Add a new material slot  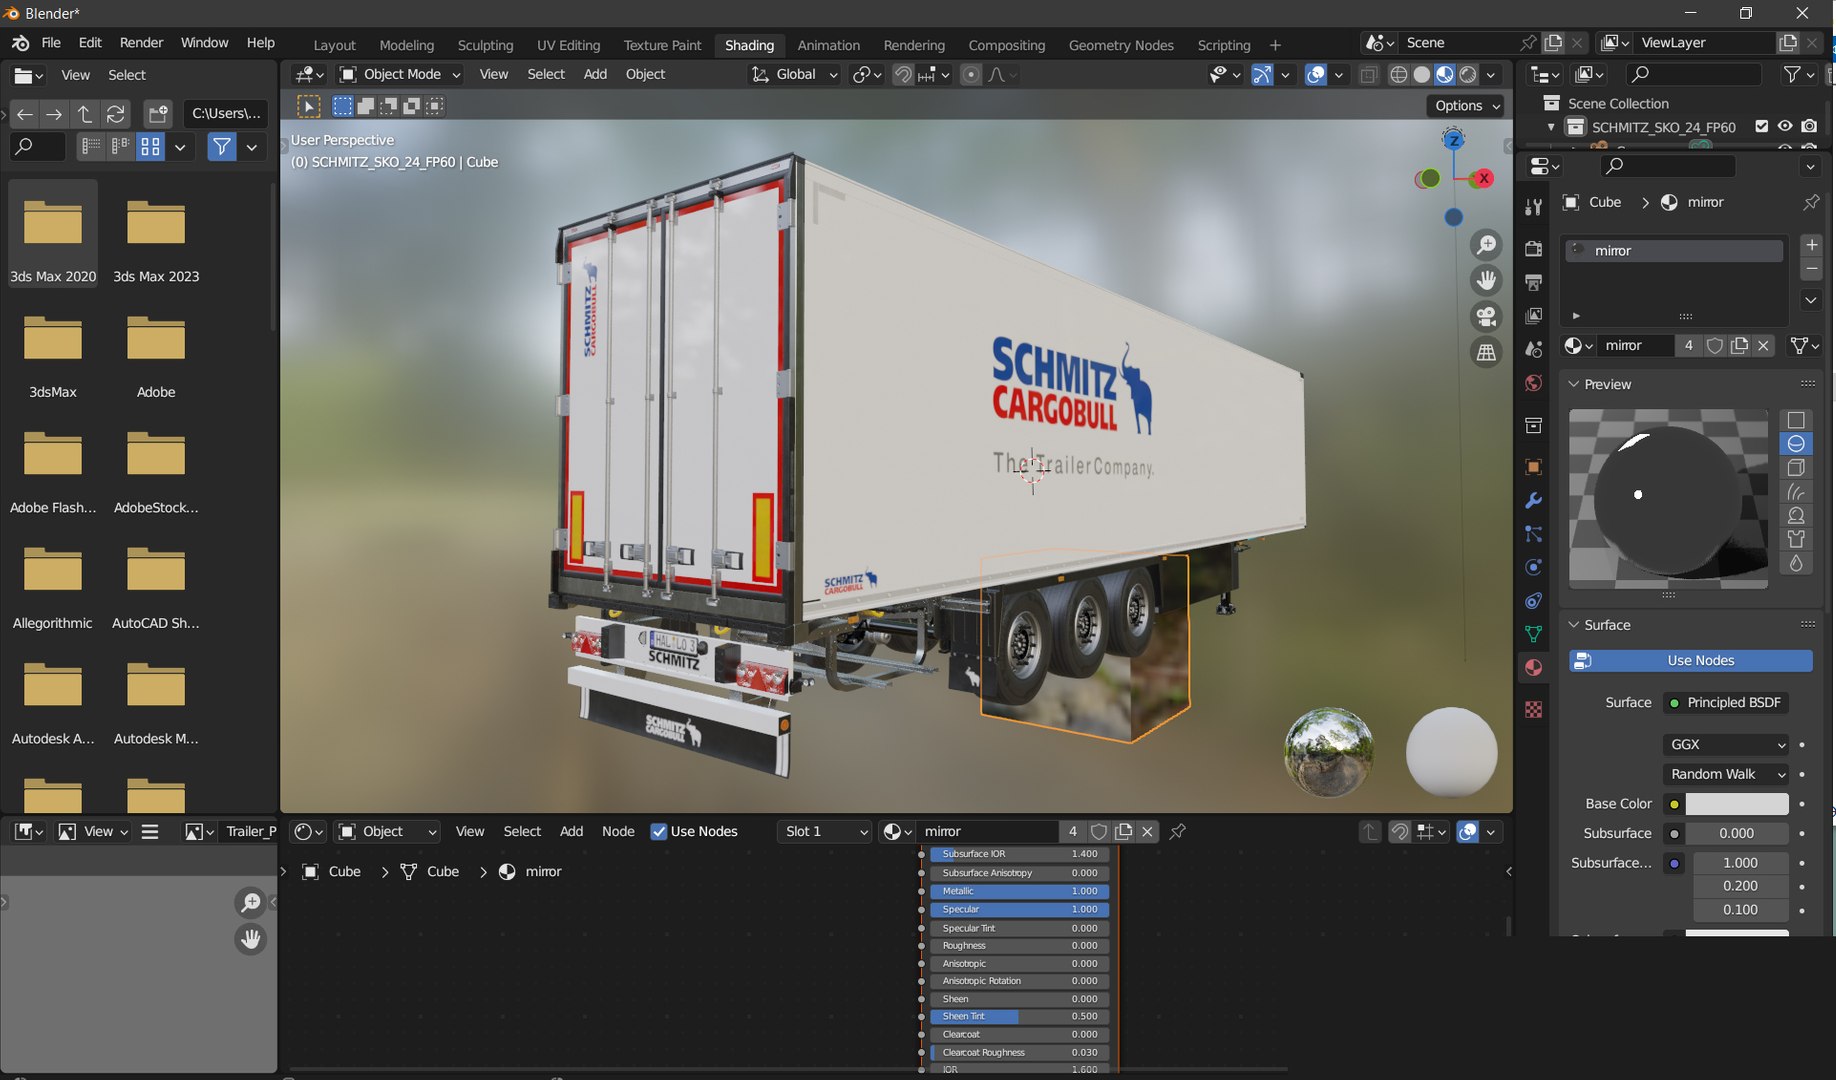pyautogui.click(x=1811, y=245)
